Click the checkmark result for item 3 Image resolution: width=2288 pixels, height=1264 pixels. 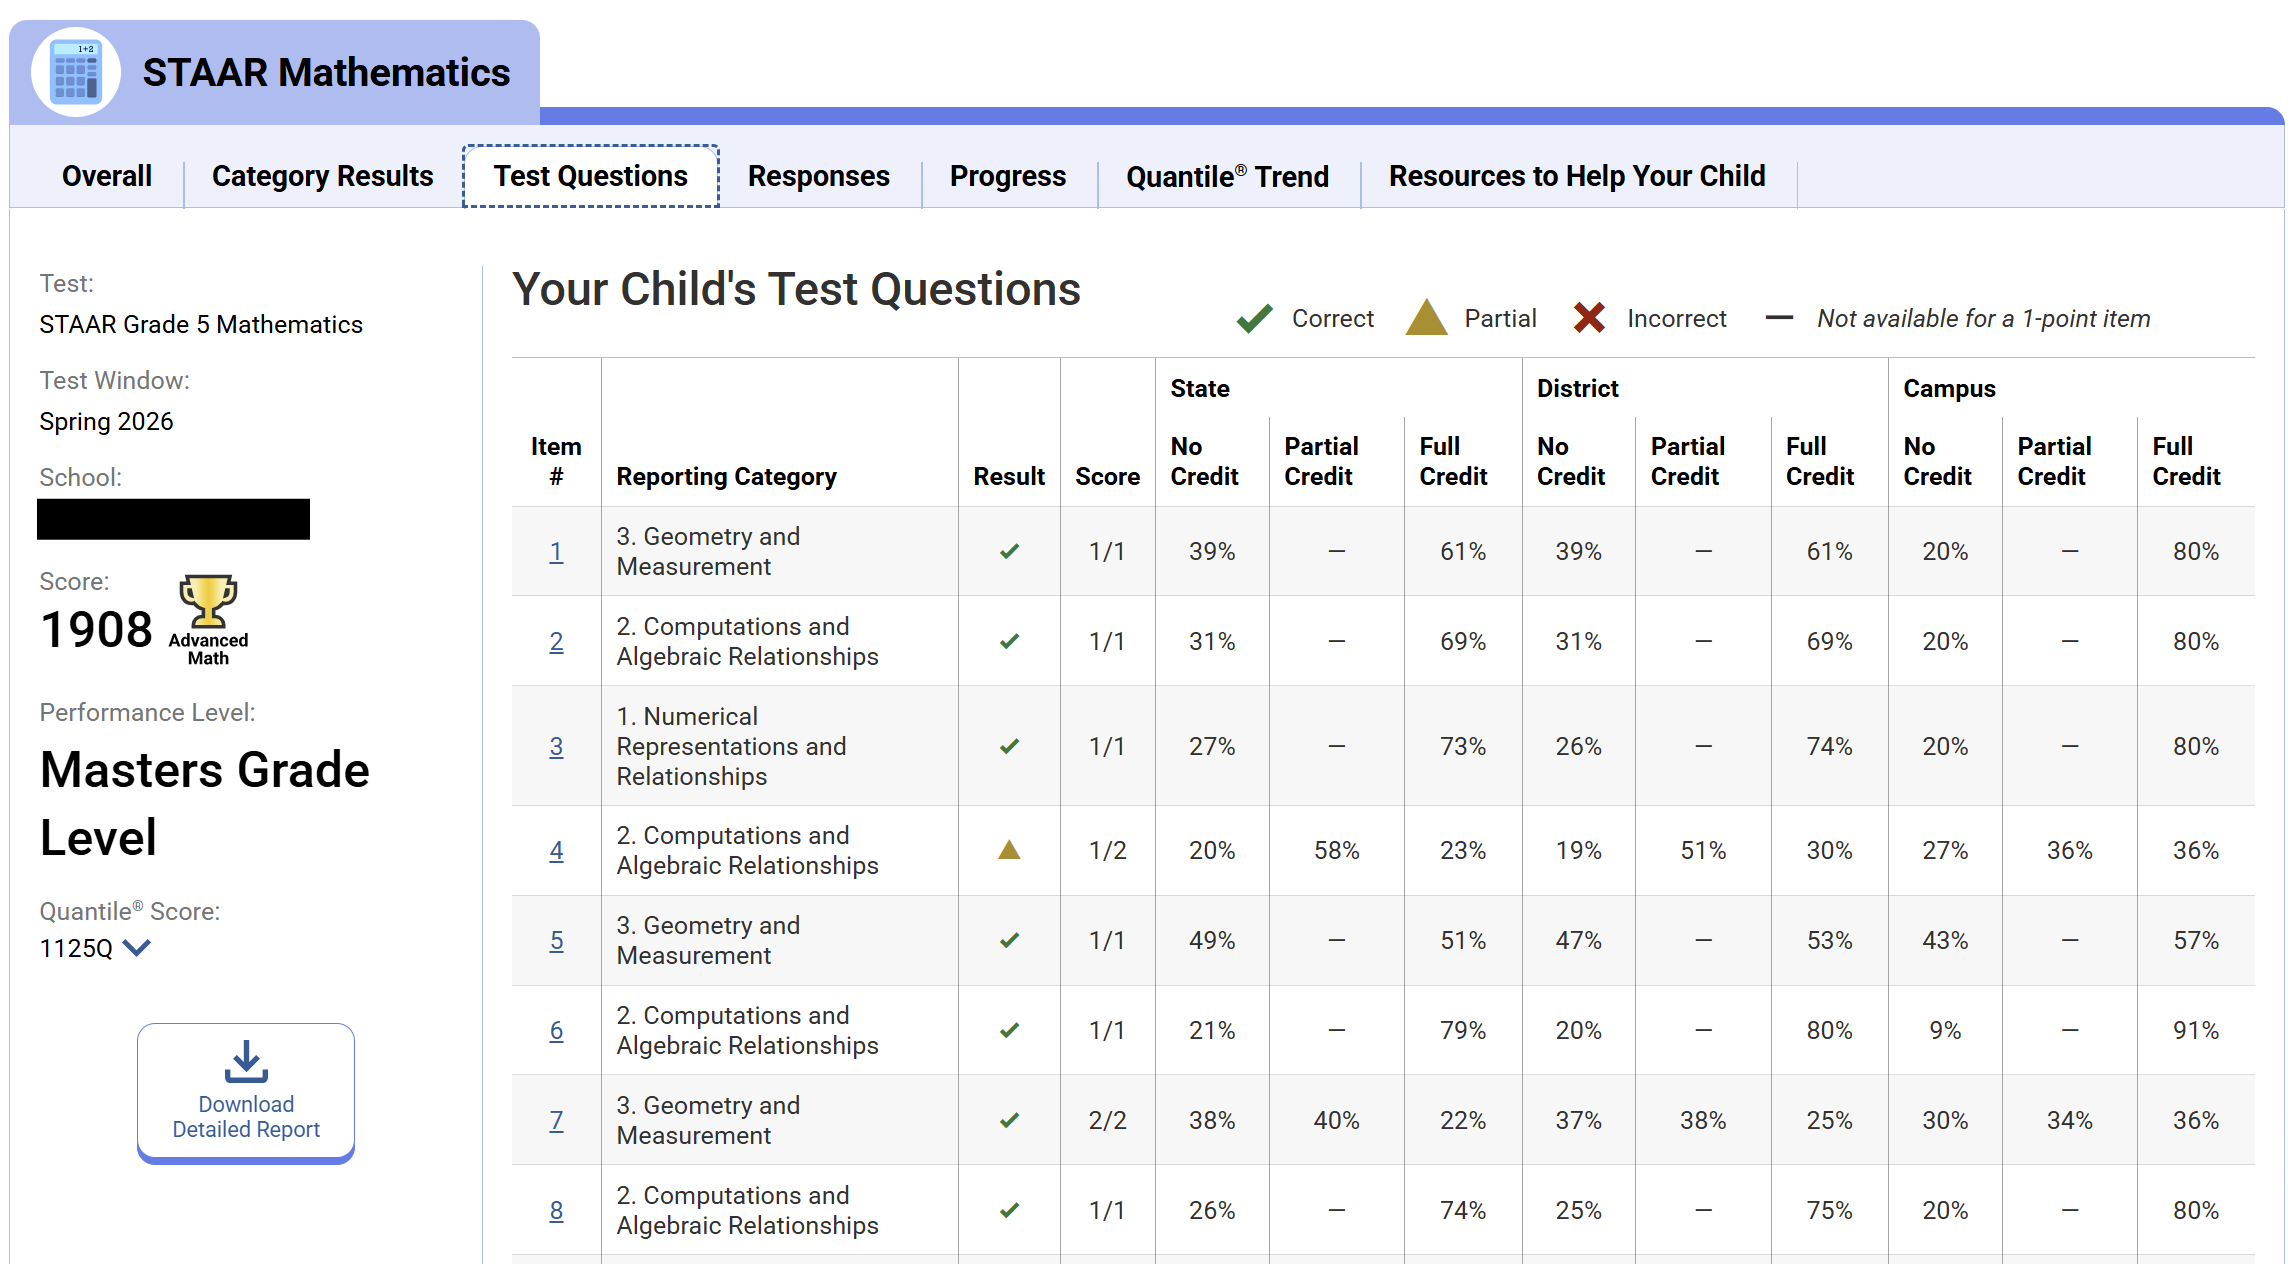[x=1010, y=746]
